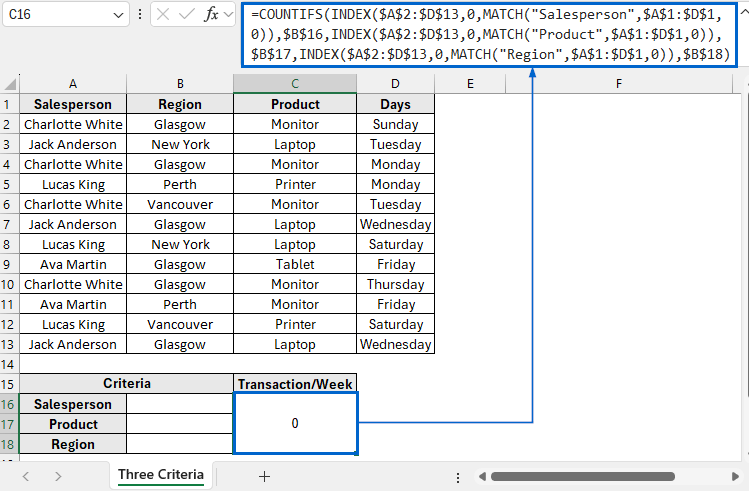
Task: Click the previous sheet navigation arrow
Action: (26, 476)
